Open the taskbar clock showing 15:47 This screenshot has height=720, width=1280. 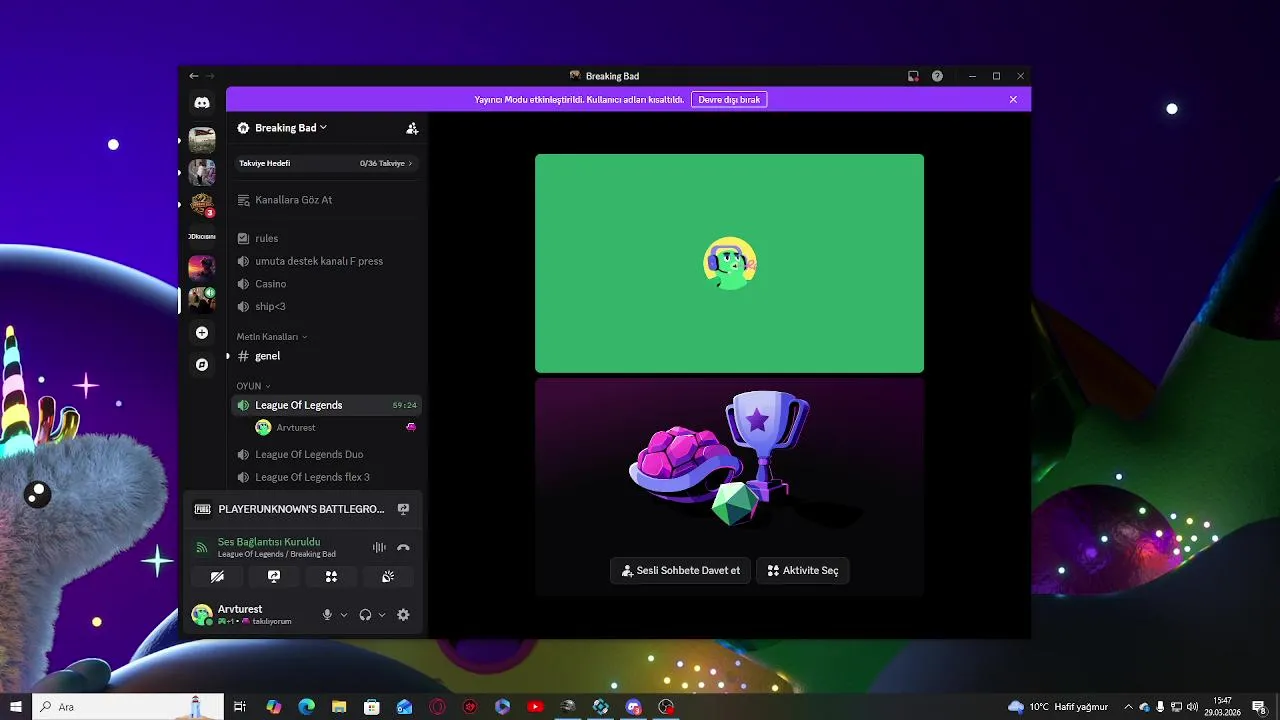tap(1222, 707)
